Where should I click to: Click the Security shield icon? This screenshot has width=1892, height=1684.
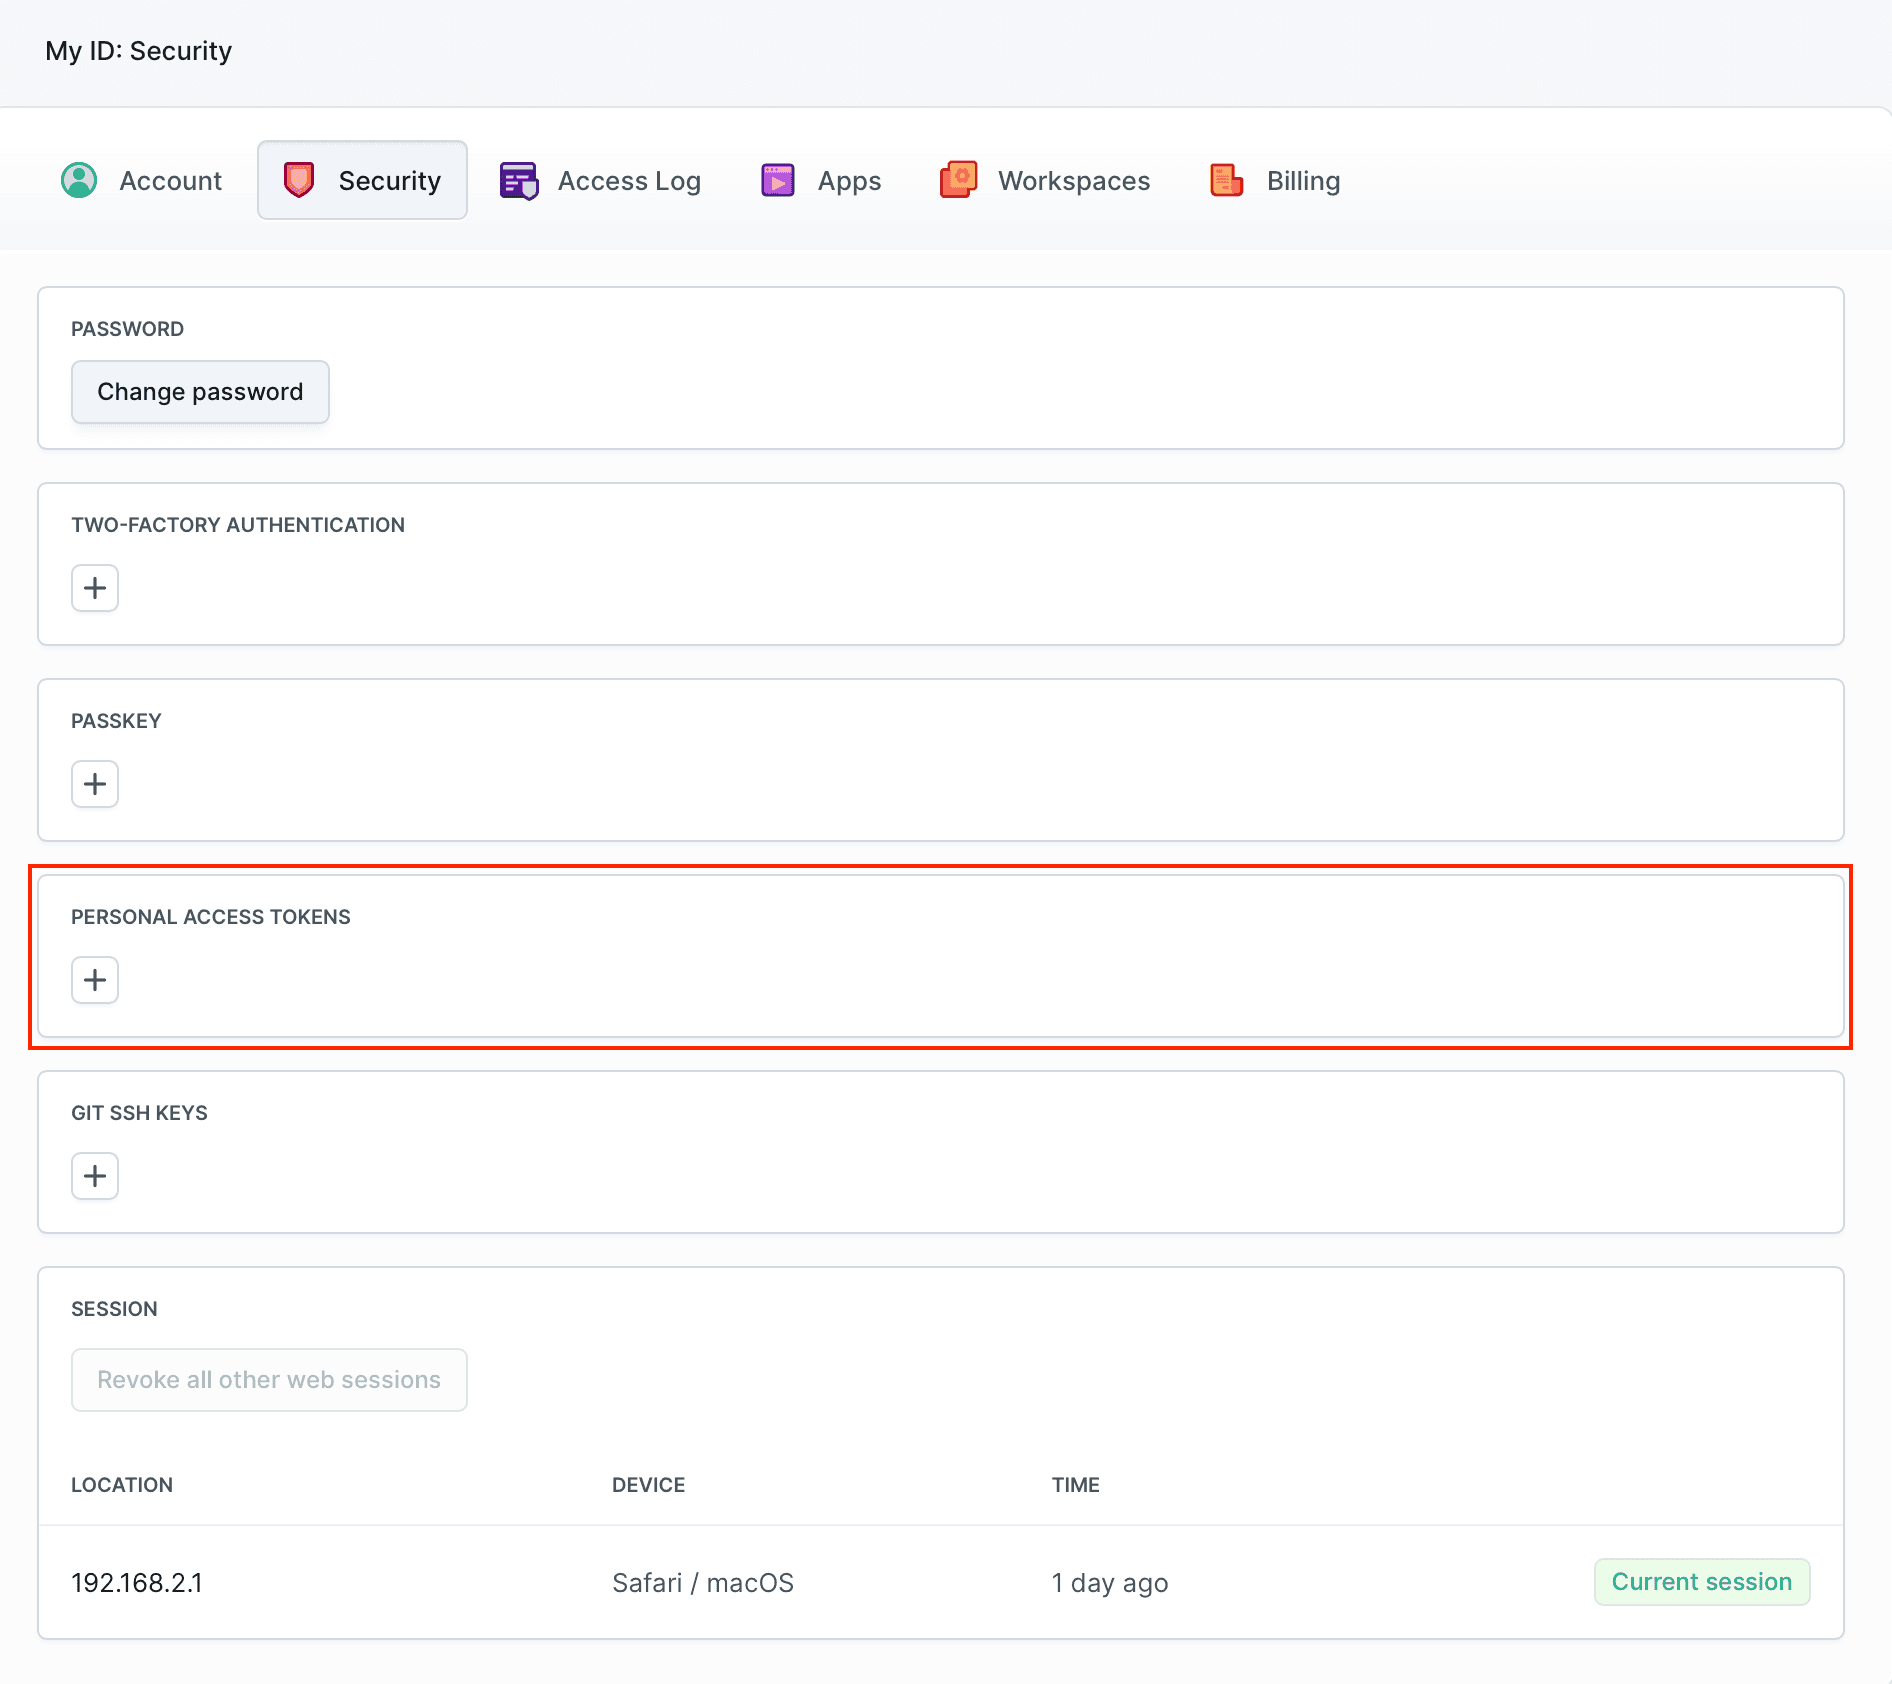point(298,180)
